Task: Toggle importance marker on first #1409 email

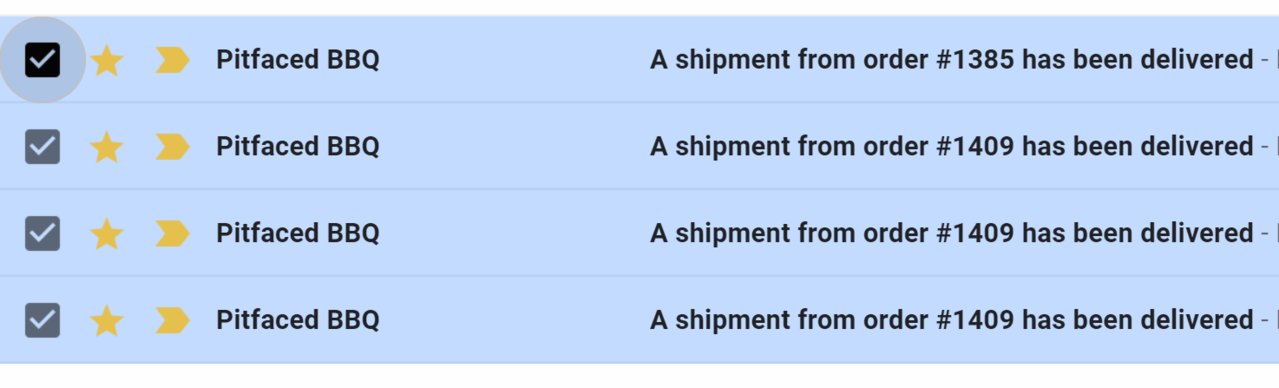Action: [172, 147]
